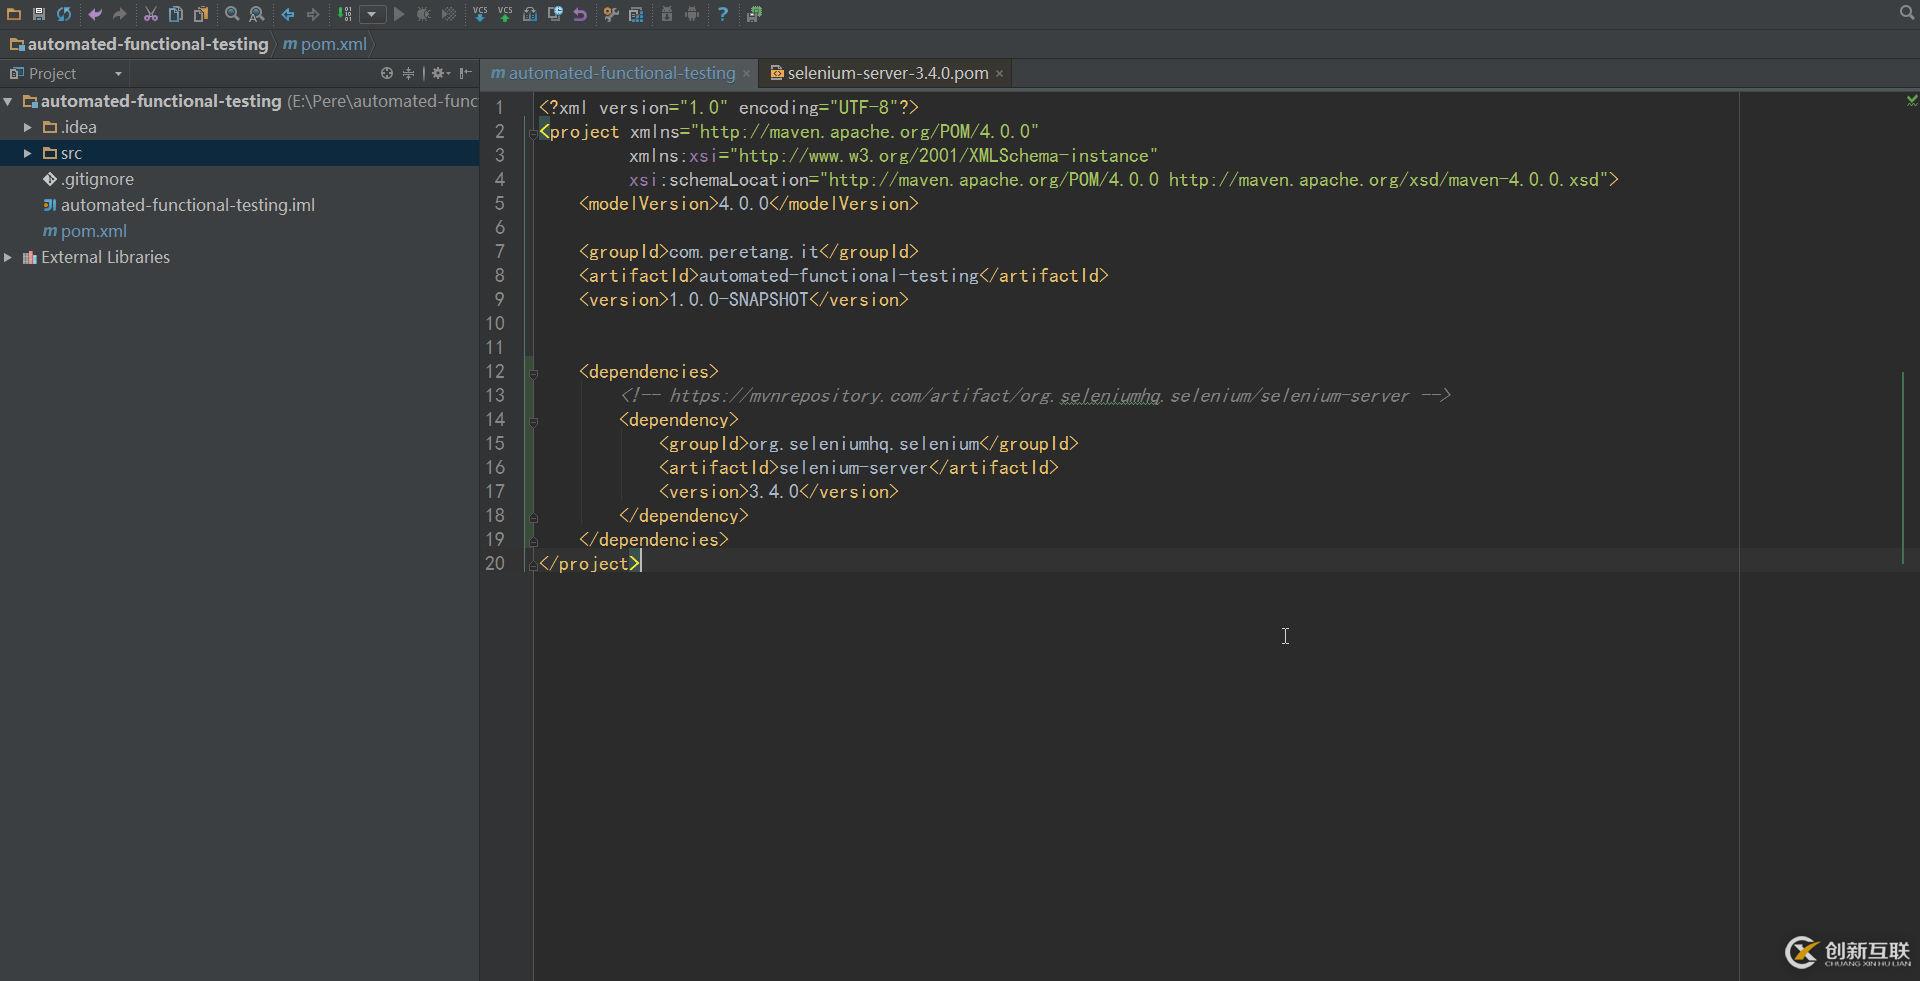
Task: Click the Help question mark icon
Action: click(723, 14)
